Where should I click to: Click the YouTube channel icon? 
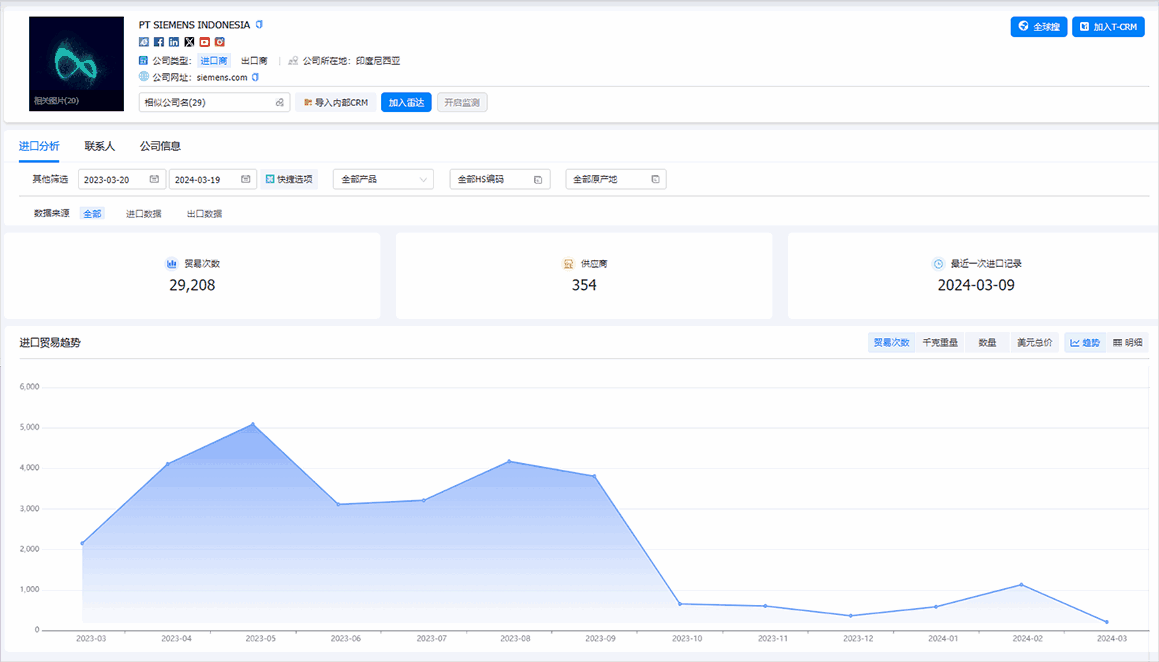coord(204,42)
